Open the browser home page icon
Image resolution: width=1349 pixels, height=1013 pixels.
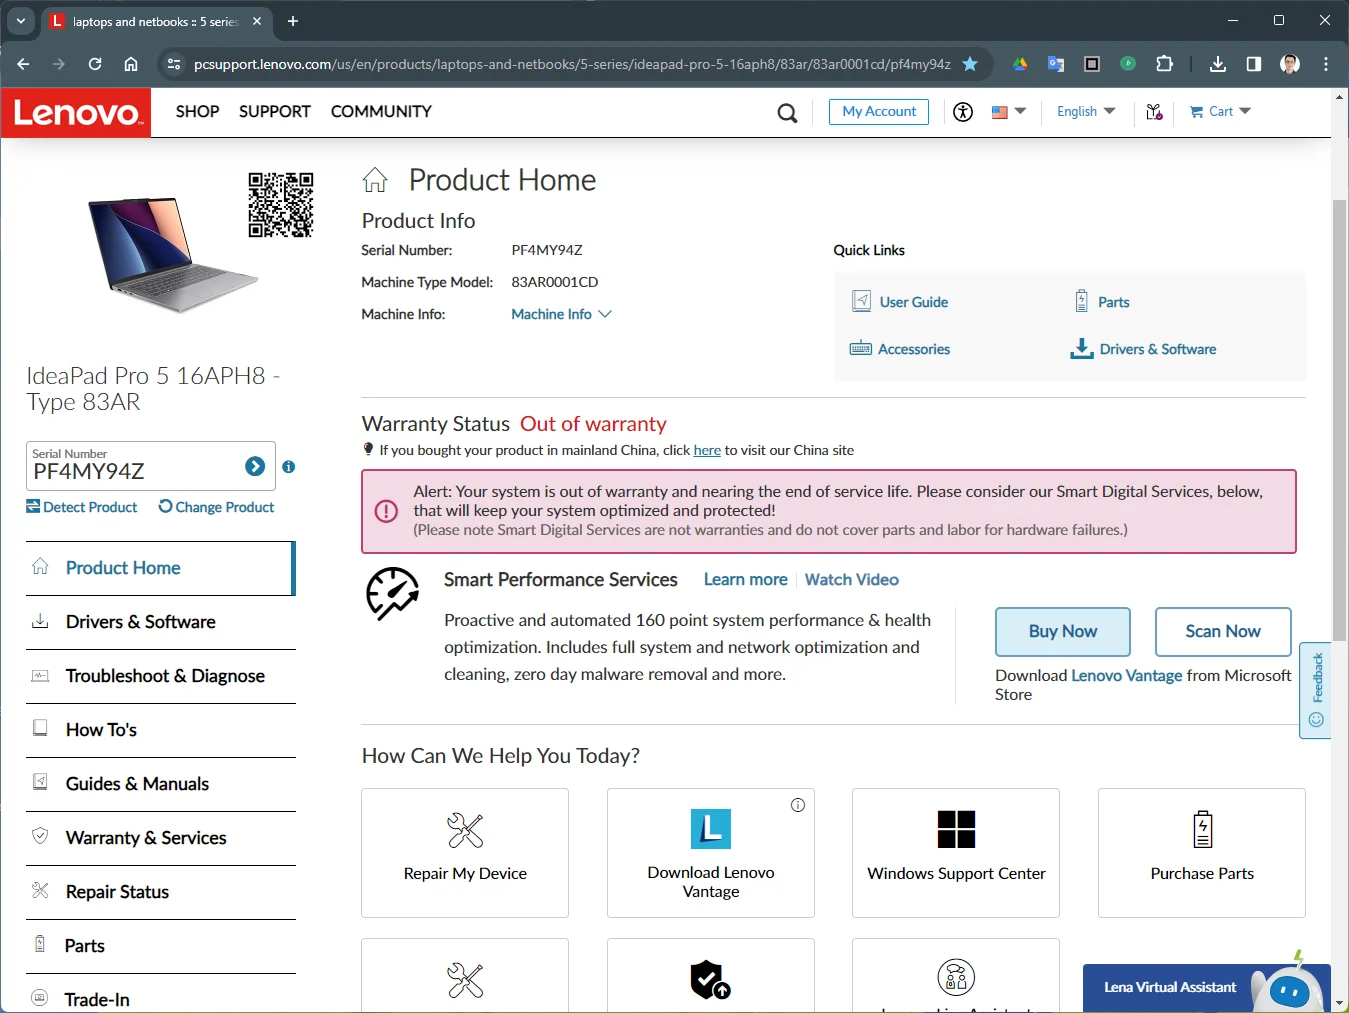point(131,64)
